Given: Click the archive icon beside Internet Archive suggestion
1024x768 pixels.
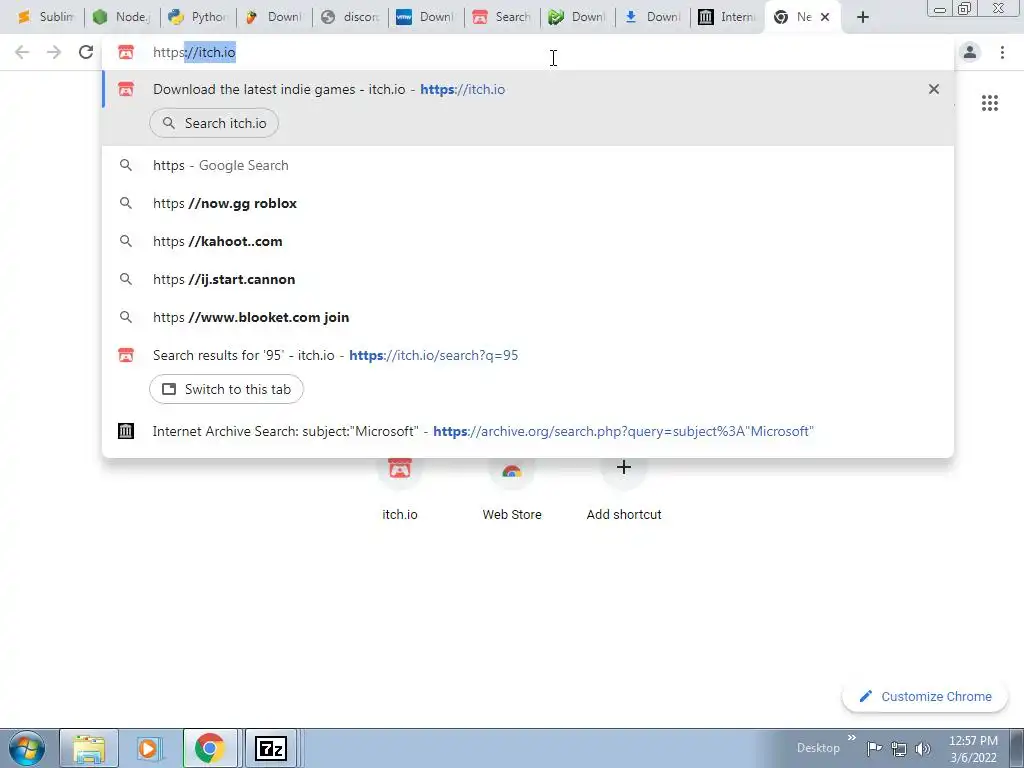Looking at the screenshot, I should [x=126, y=431].
